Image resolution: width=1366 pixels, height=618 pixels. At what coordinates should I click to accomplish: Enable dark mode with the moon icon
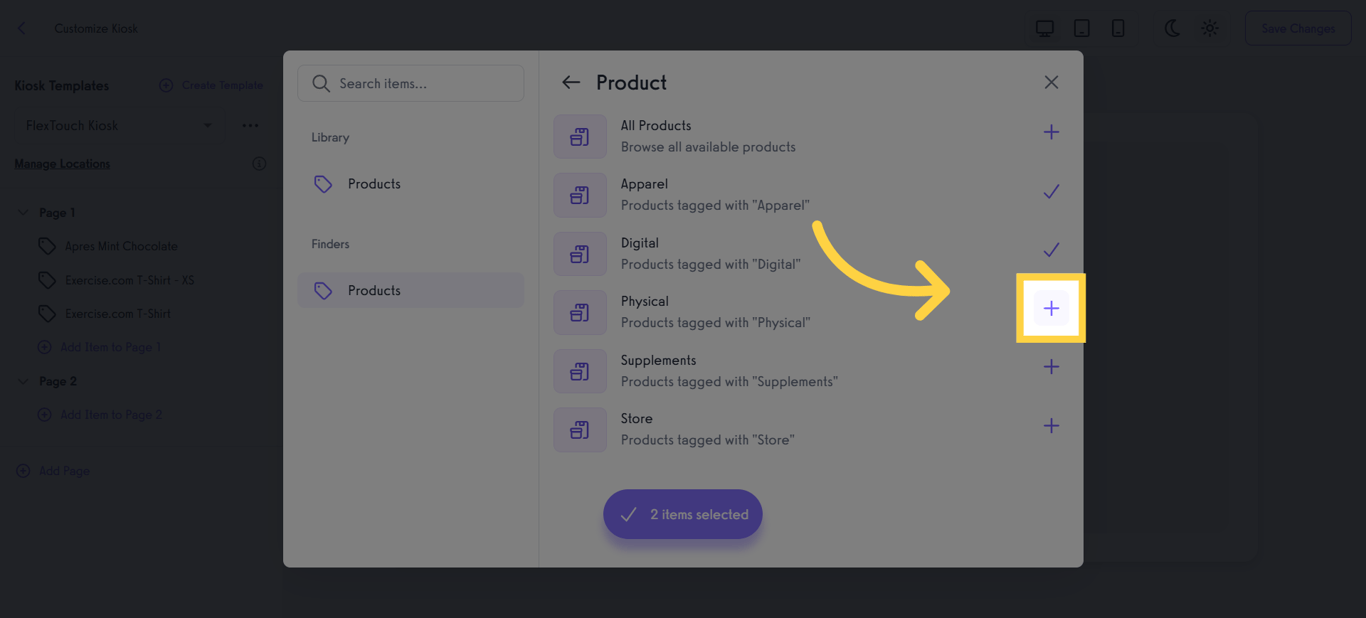1171,28
